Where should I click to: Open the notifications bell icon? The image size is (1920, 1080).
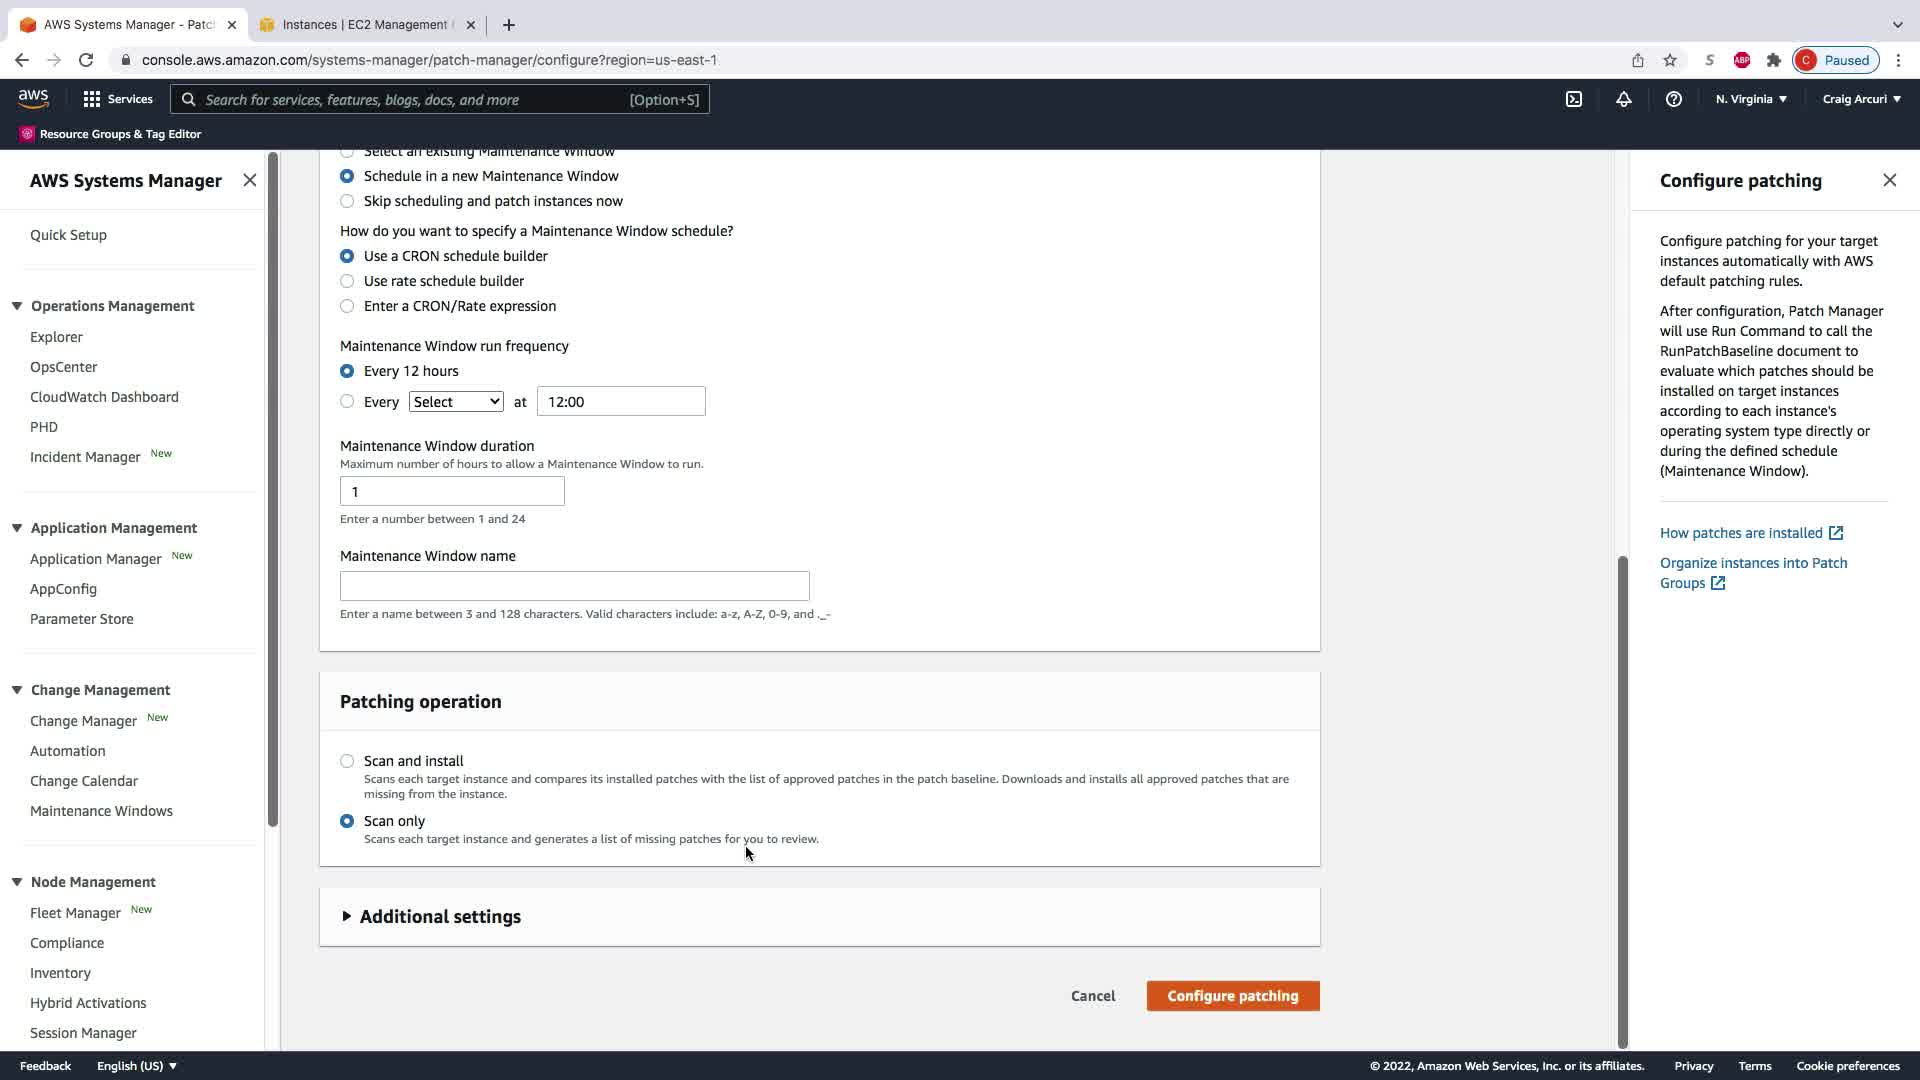click(x=1624, y=99)
